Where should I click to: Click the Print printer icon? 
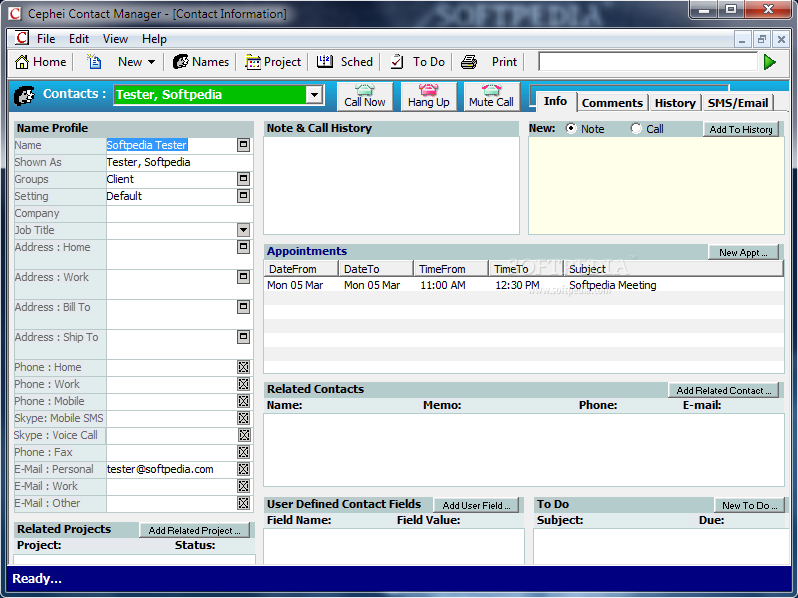[x=469, y=62]
